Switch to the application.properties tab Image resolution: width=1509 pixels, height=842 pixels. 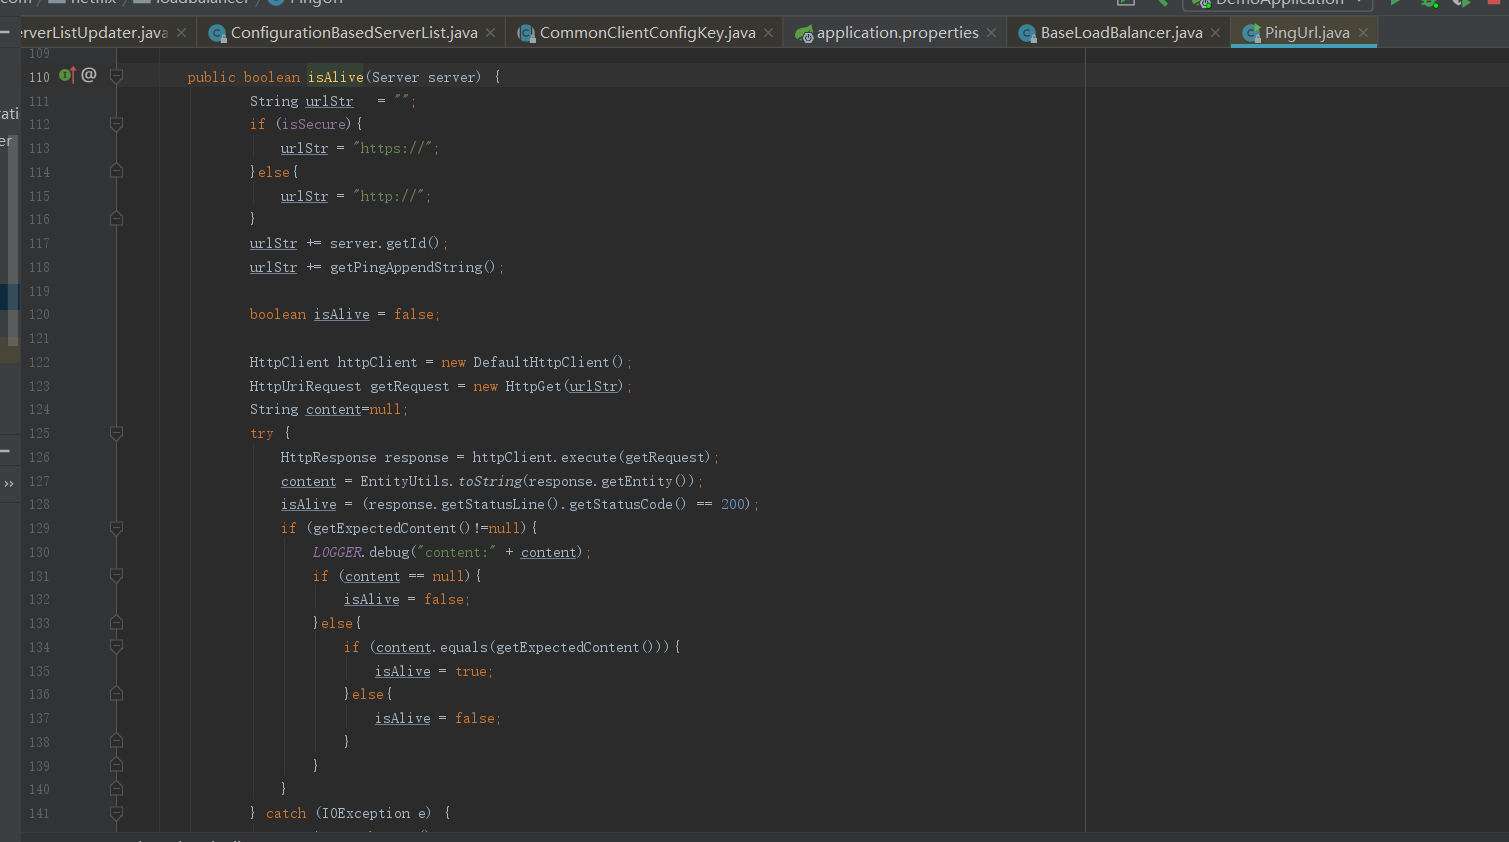pos(896,33)
